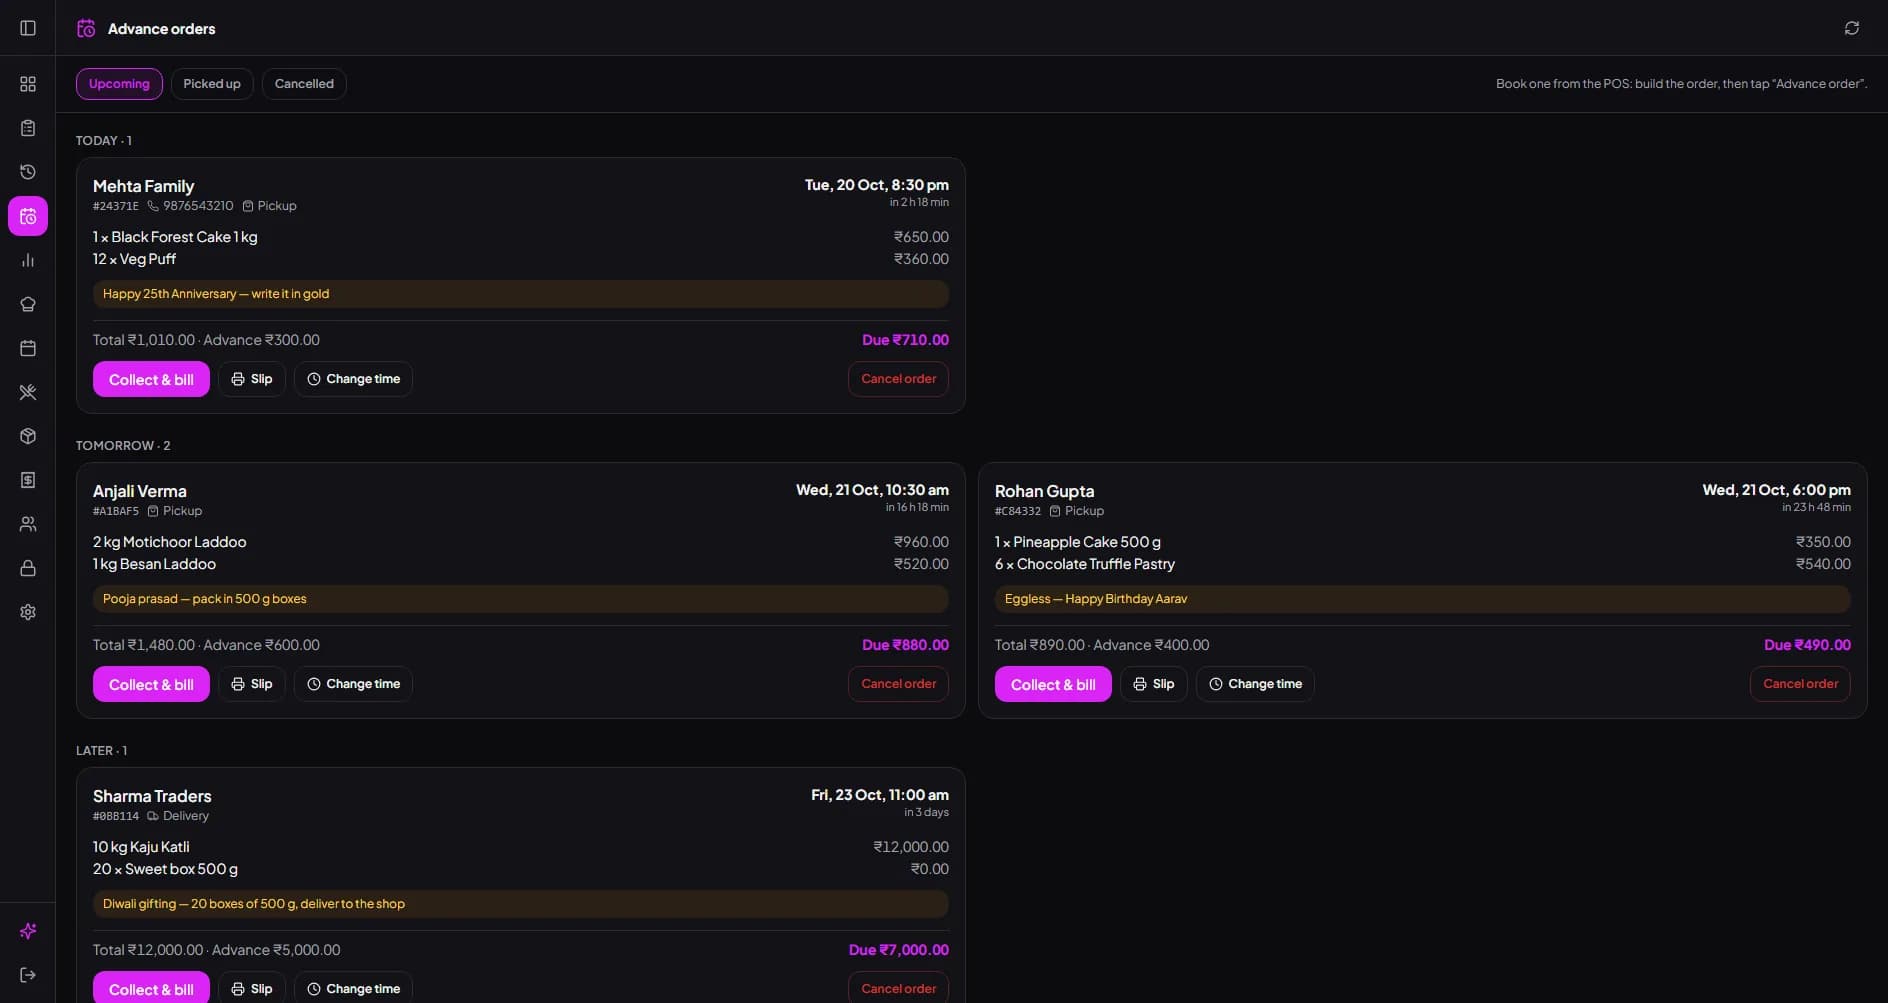This screenshot has width=1888, height=1003.
Task: Open the padlock icon in sidebar
Action: [28, 568]
